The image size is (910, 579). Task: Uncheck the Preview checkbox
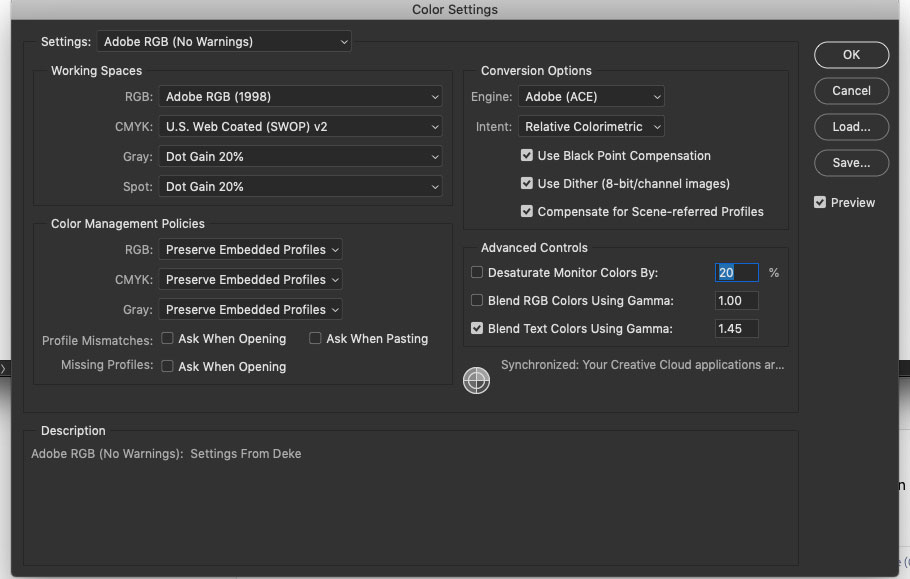tap(820, 202)
